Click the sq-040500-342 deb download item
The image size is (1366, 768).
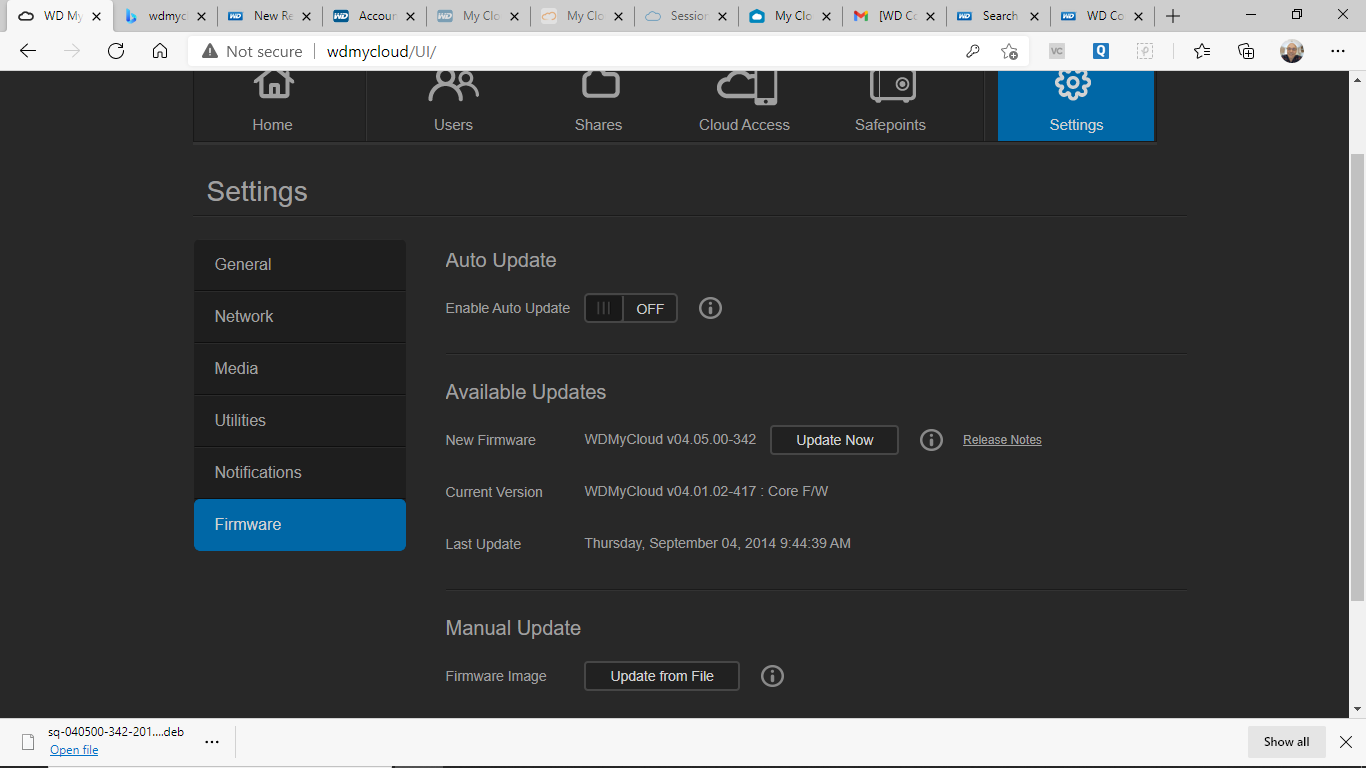[x=115, y=732]
